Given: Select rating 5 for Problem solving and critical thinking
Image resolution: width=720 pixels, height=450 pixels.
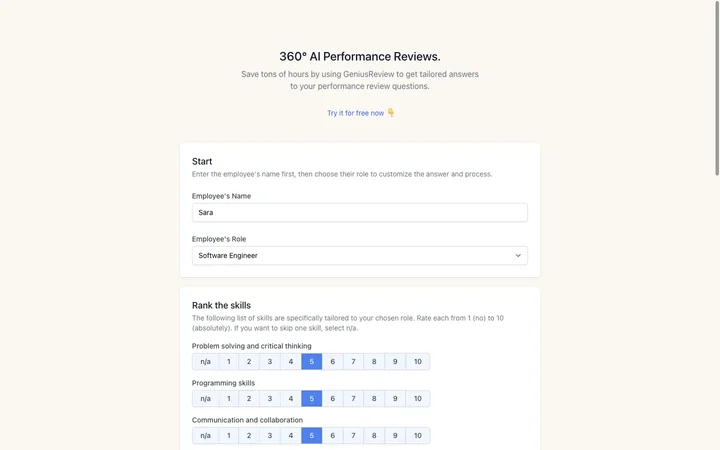Looking at the screenshot, I should pos(311,361).
